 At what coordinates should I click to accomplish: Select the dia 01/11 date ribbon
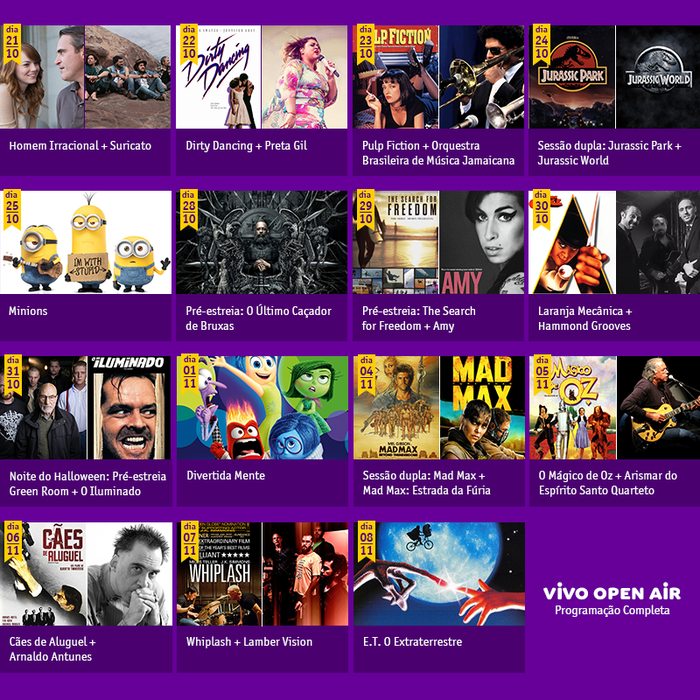[190, 375]
